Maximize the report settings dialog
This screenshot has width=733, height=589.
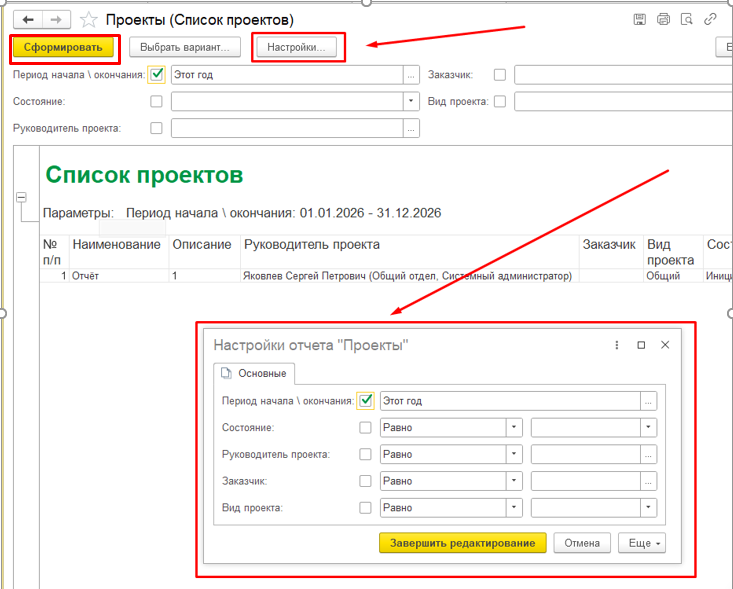pos(641,345)
